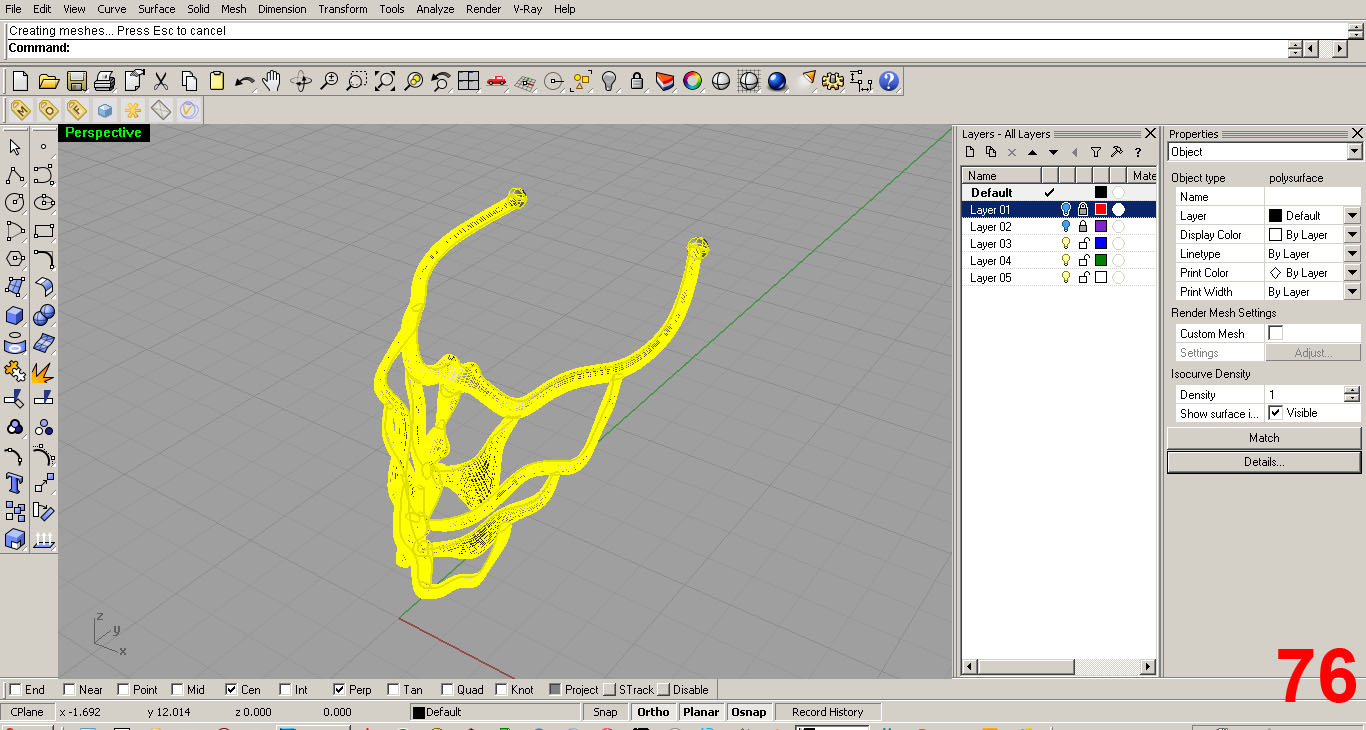The height and width of the screenshot is (730, 1366).
Task: Open the Transform menu
Action: [343, 9]
